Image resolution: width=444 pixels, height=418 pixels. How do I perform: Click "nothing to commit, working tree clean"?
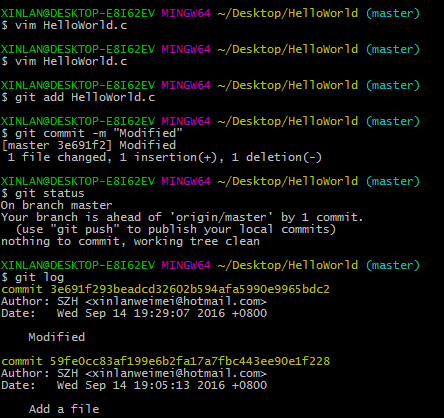[130, 241]
